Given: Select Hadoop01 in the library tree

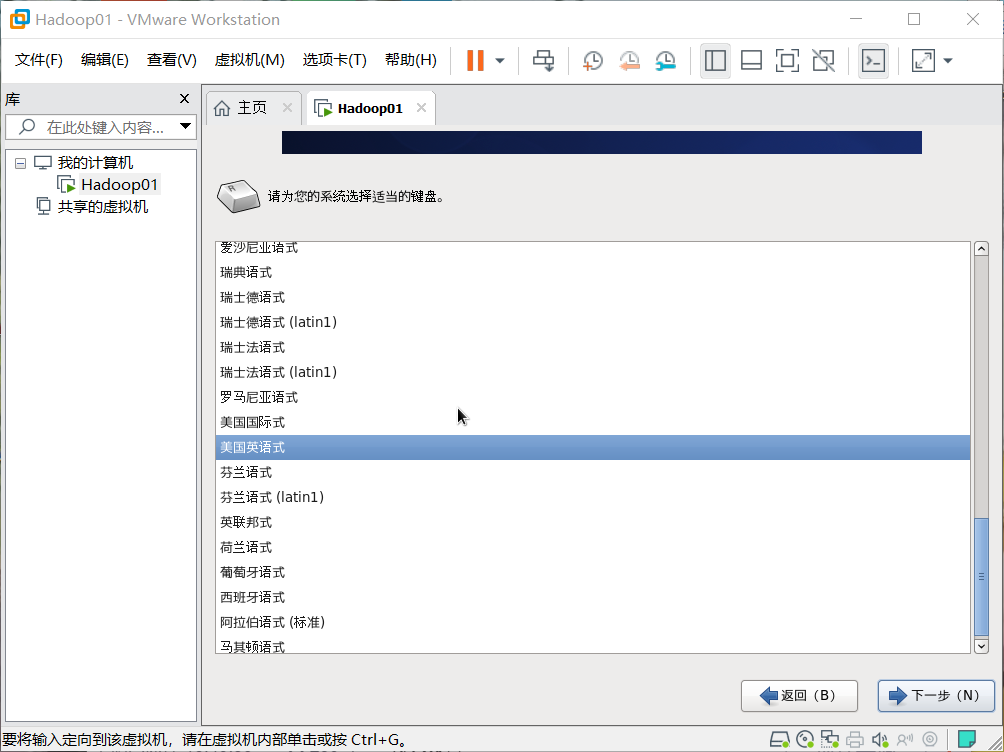Looking at the screenshot, I should coord(119,185).
